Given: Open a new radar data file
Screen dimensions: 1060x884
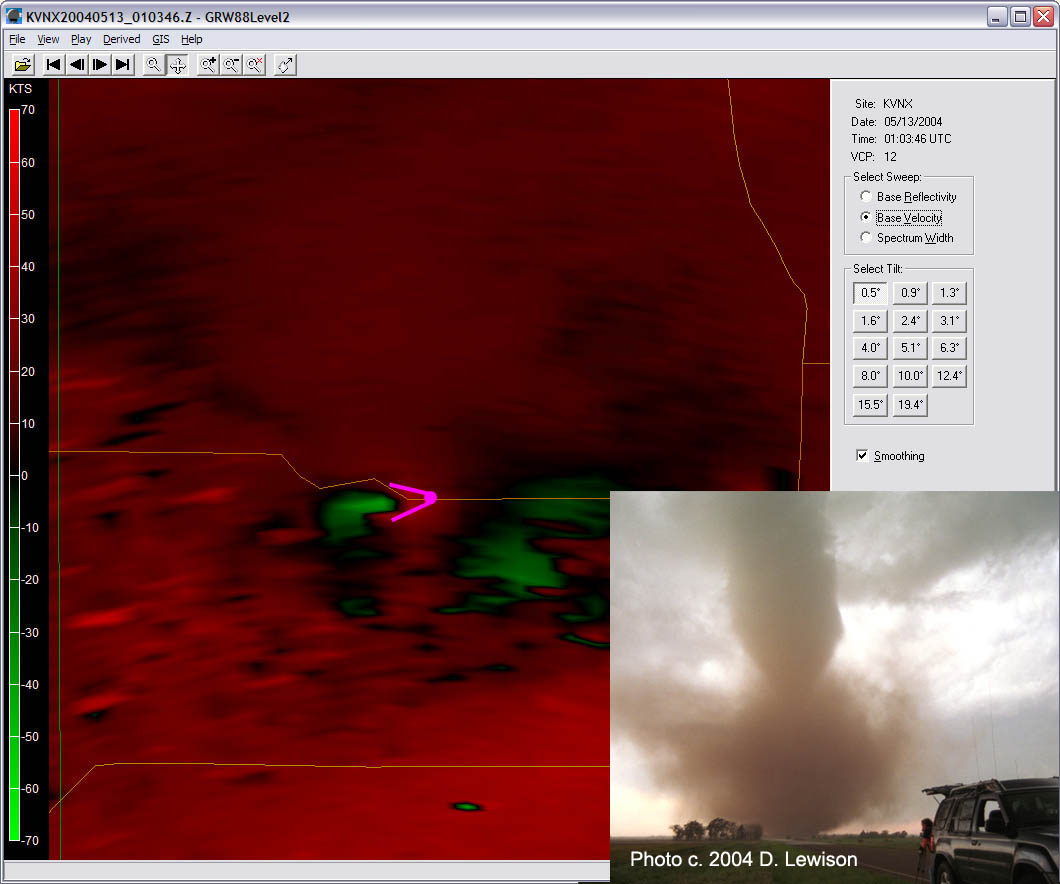Looking at the screenshot, I should coord(22,64).
